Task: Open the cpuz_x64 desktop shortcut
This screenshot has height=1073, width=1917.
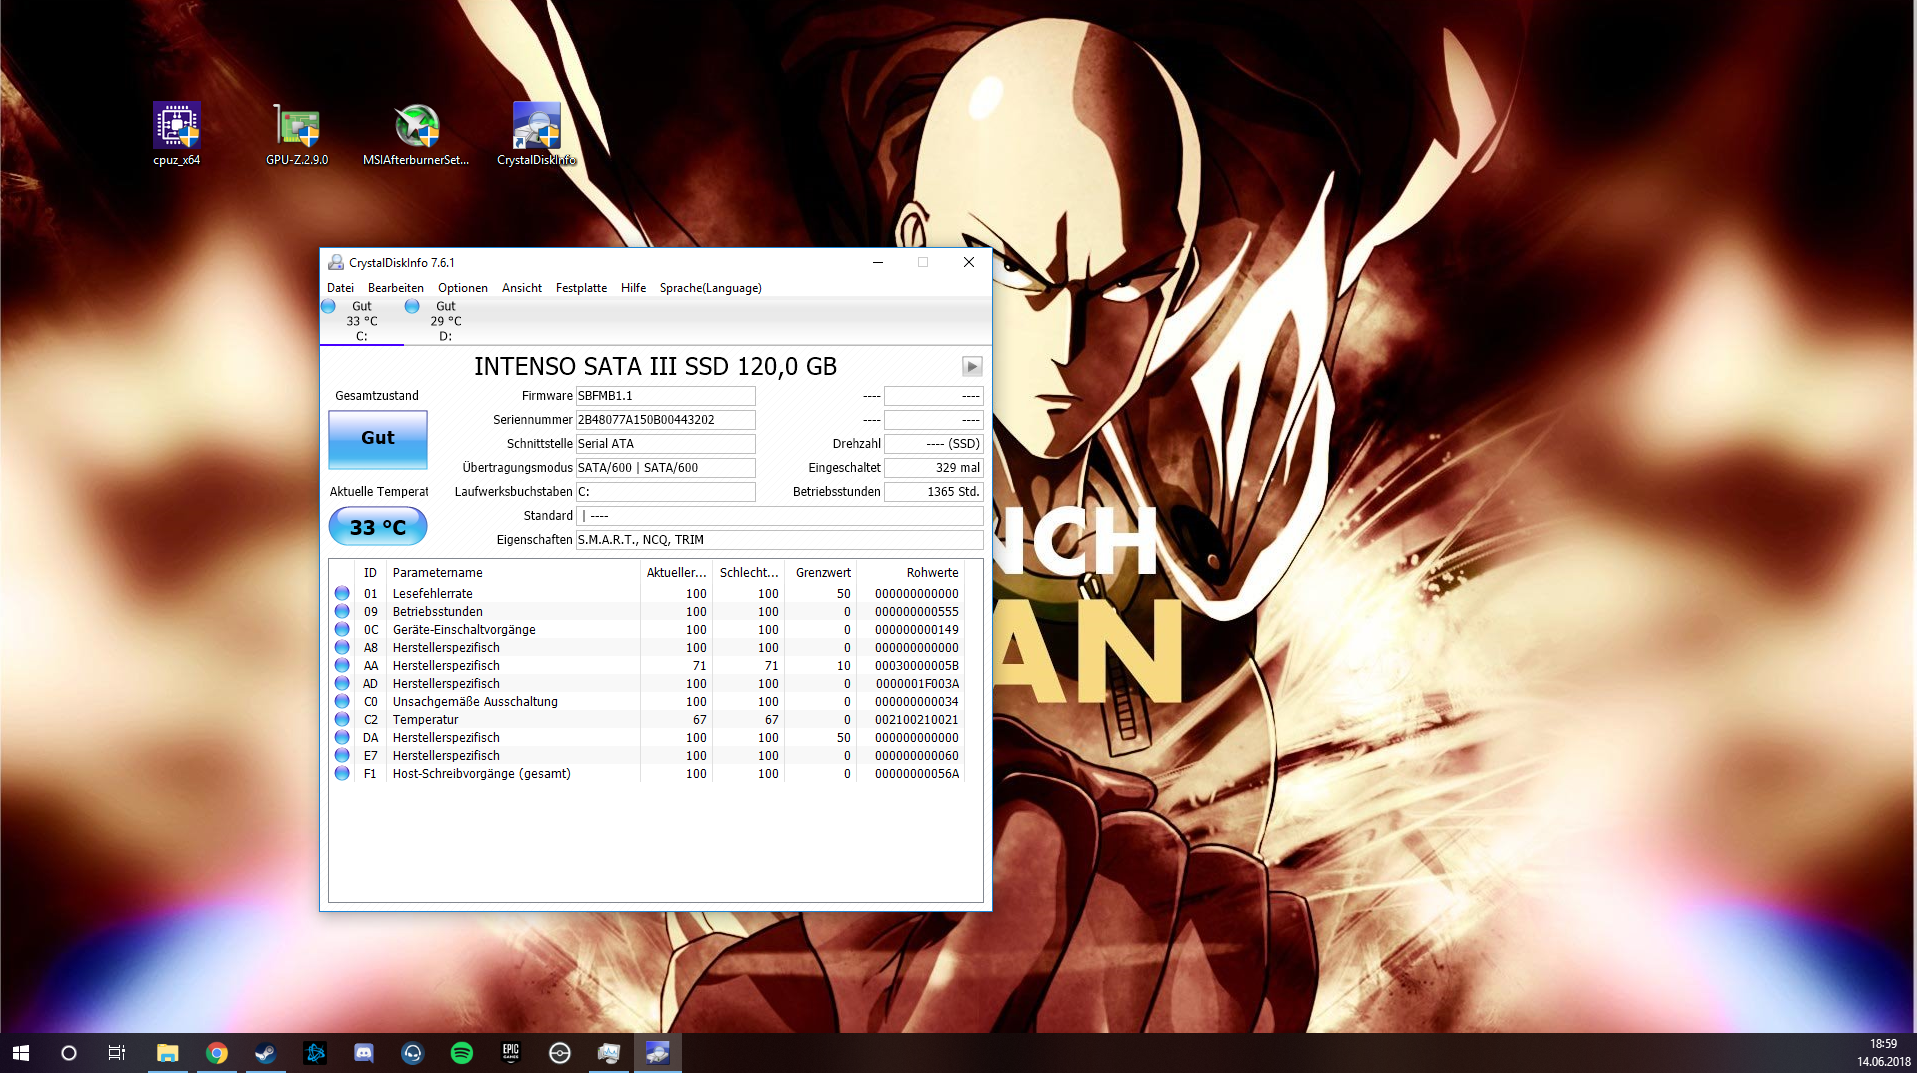Action: [x=177, y=133]
